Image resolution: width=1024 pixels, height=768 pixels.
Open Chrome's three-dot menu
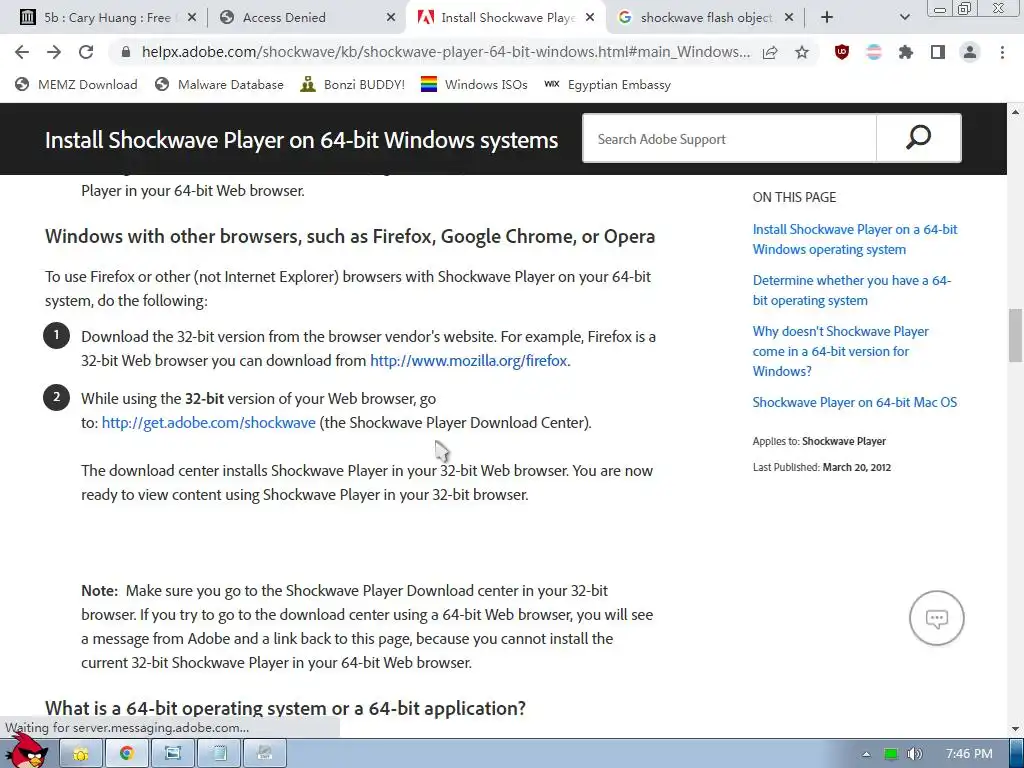tap(1002, 52)
